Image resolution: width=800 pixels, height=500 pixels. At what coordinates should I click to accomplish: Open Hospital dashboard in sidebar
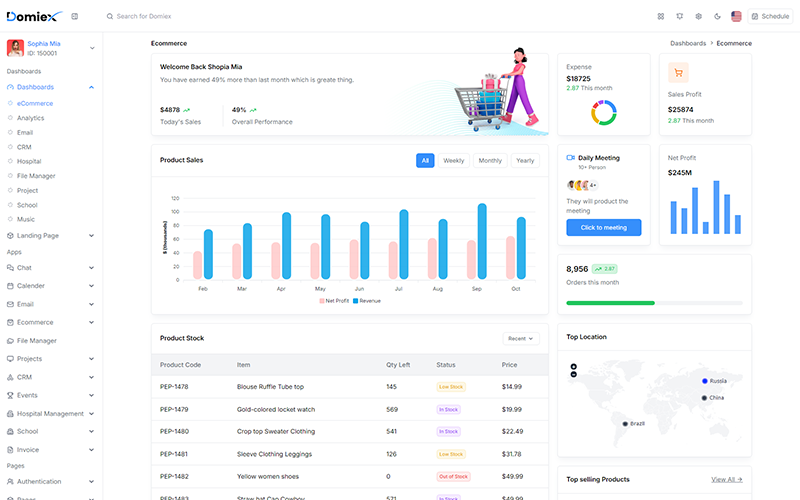click(29, 161)
